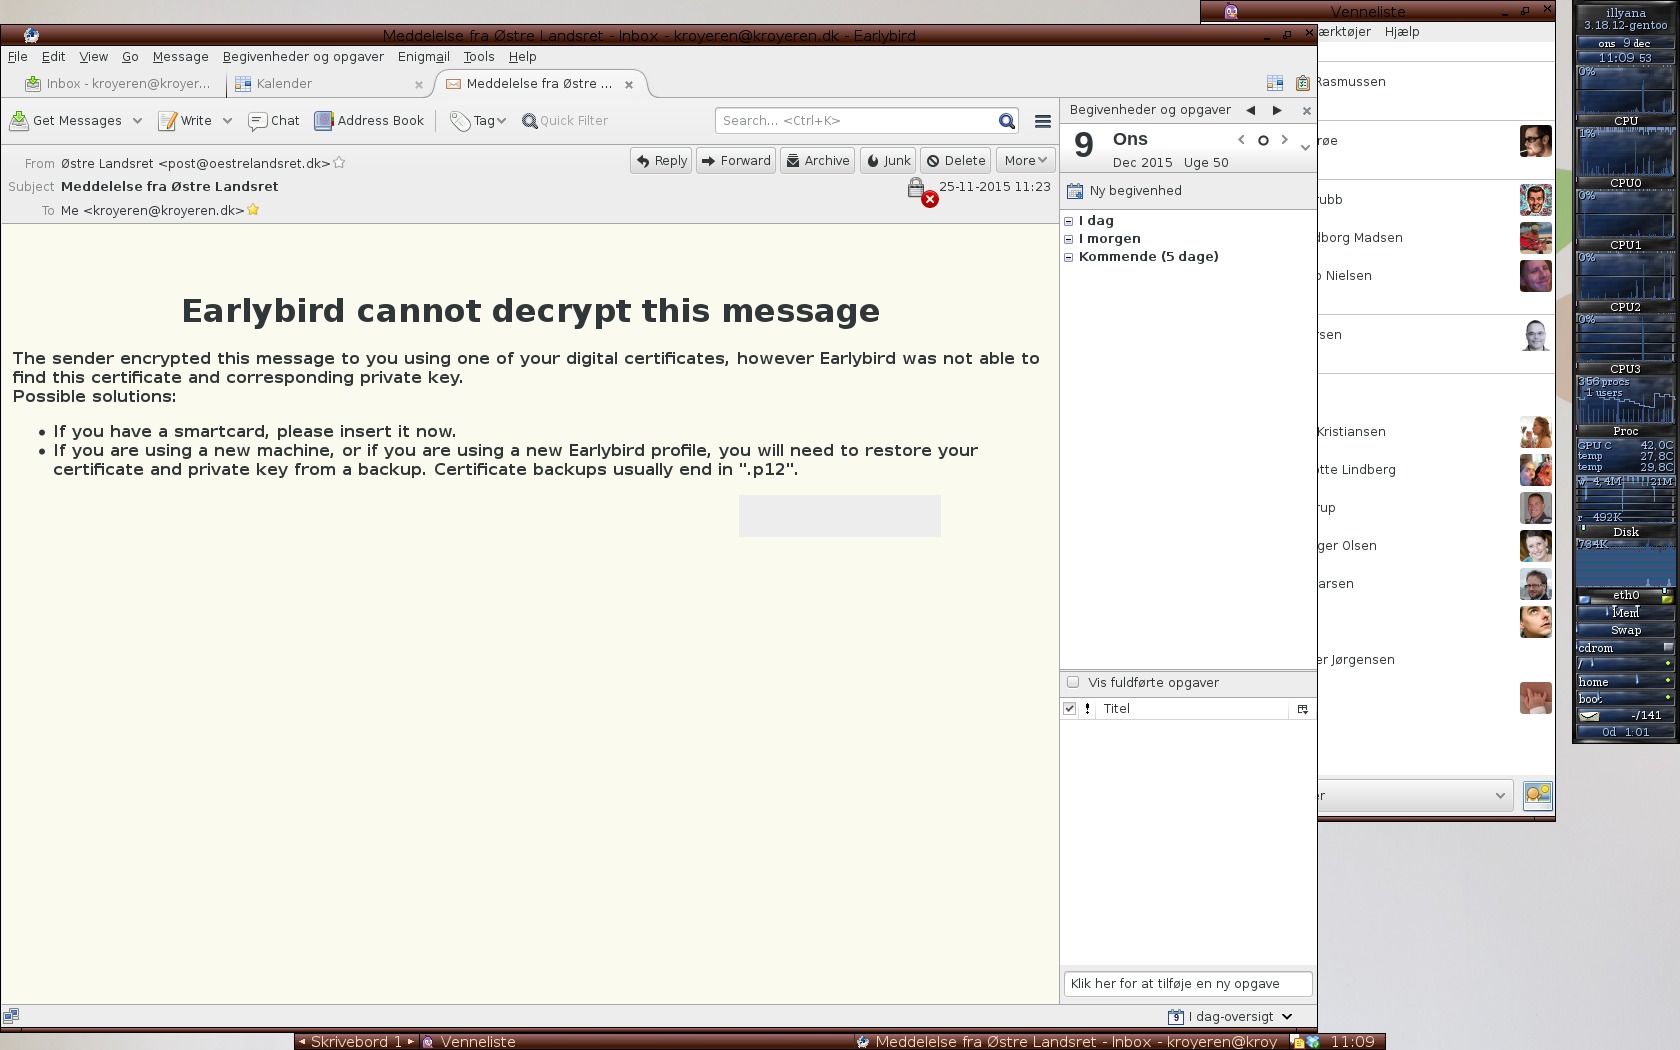The width and height of the screenshot is (1680, 1050).
Task: Reply to the message
Action: click(661, 161)
